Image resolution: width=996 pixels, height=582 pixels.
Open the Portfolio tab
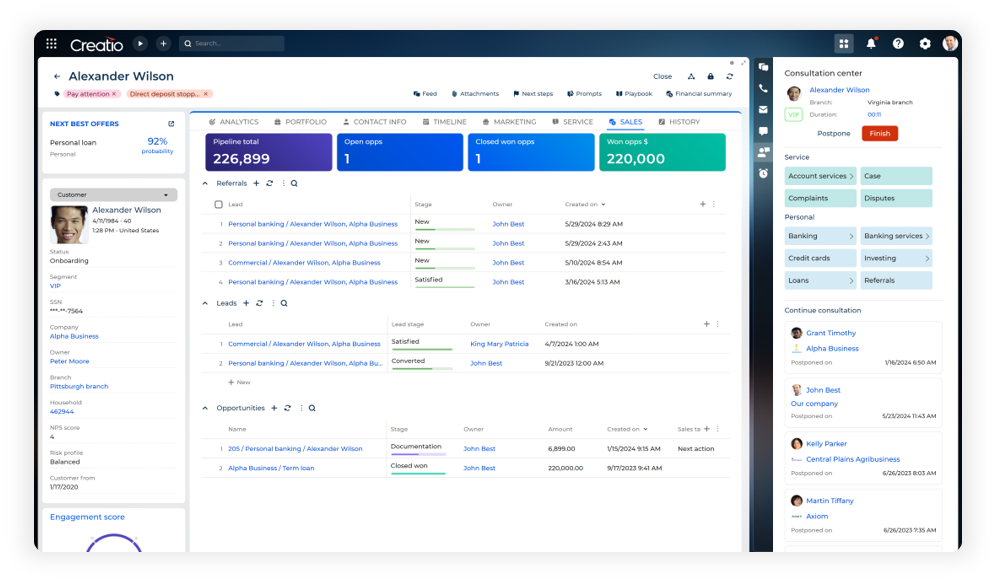coord(300,122)
